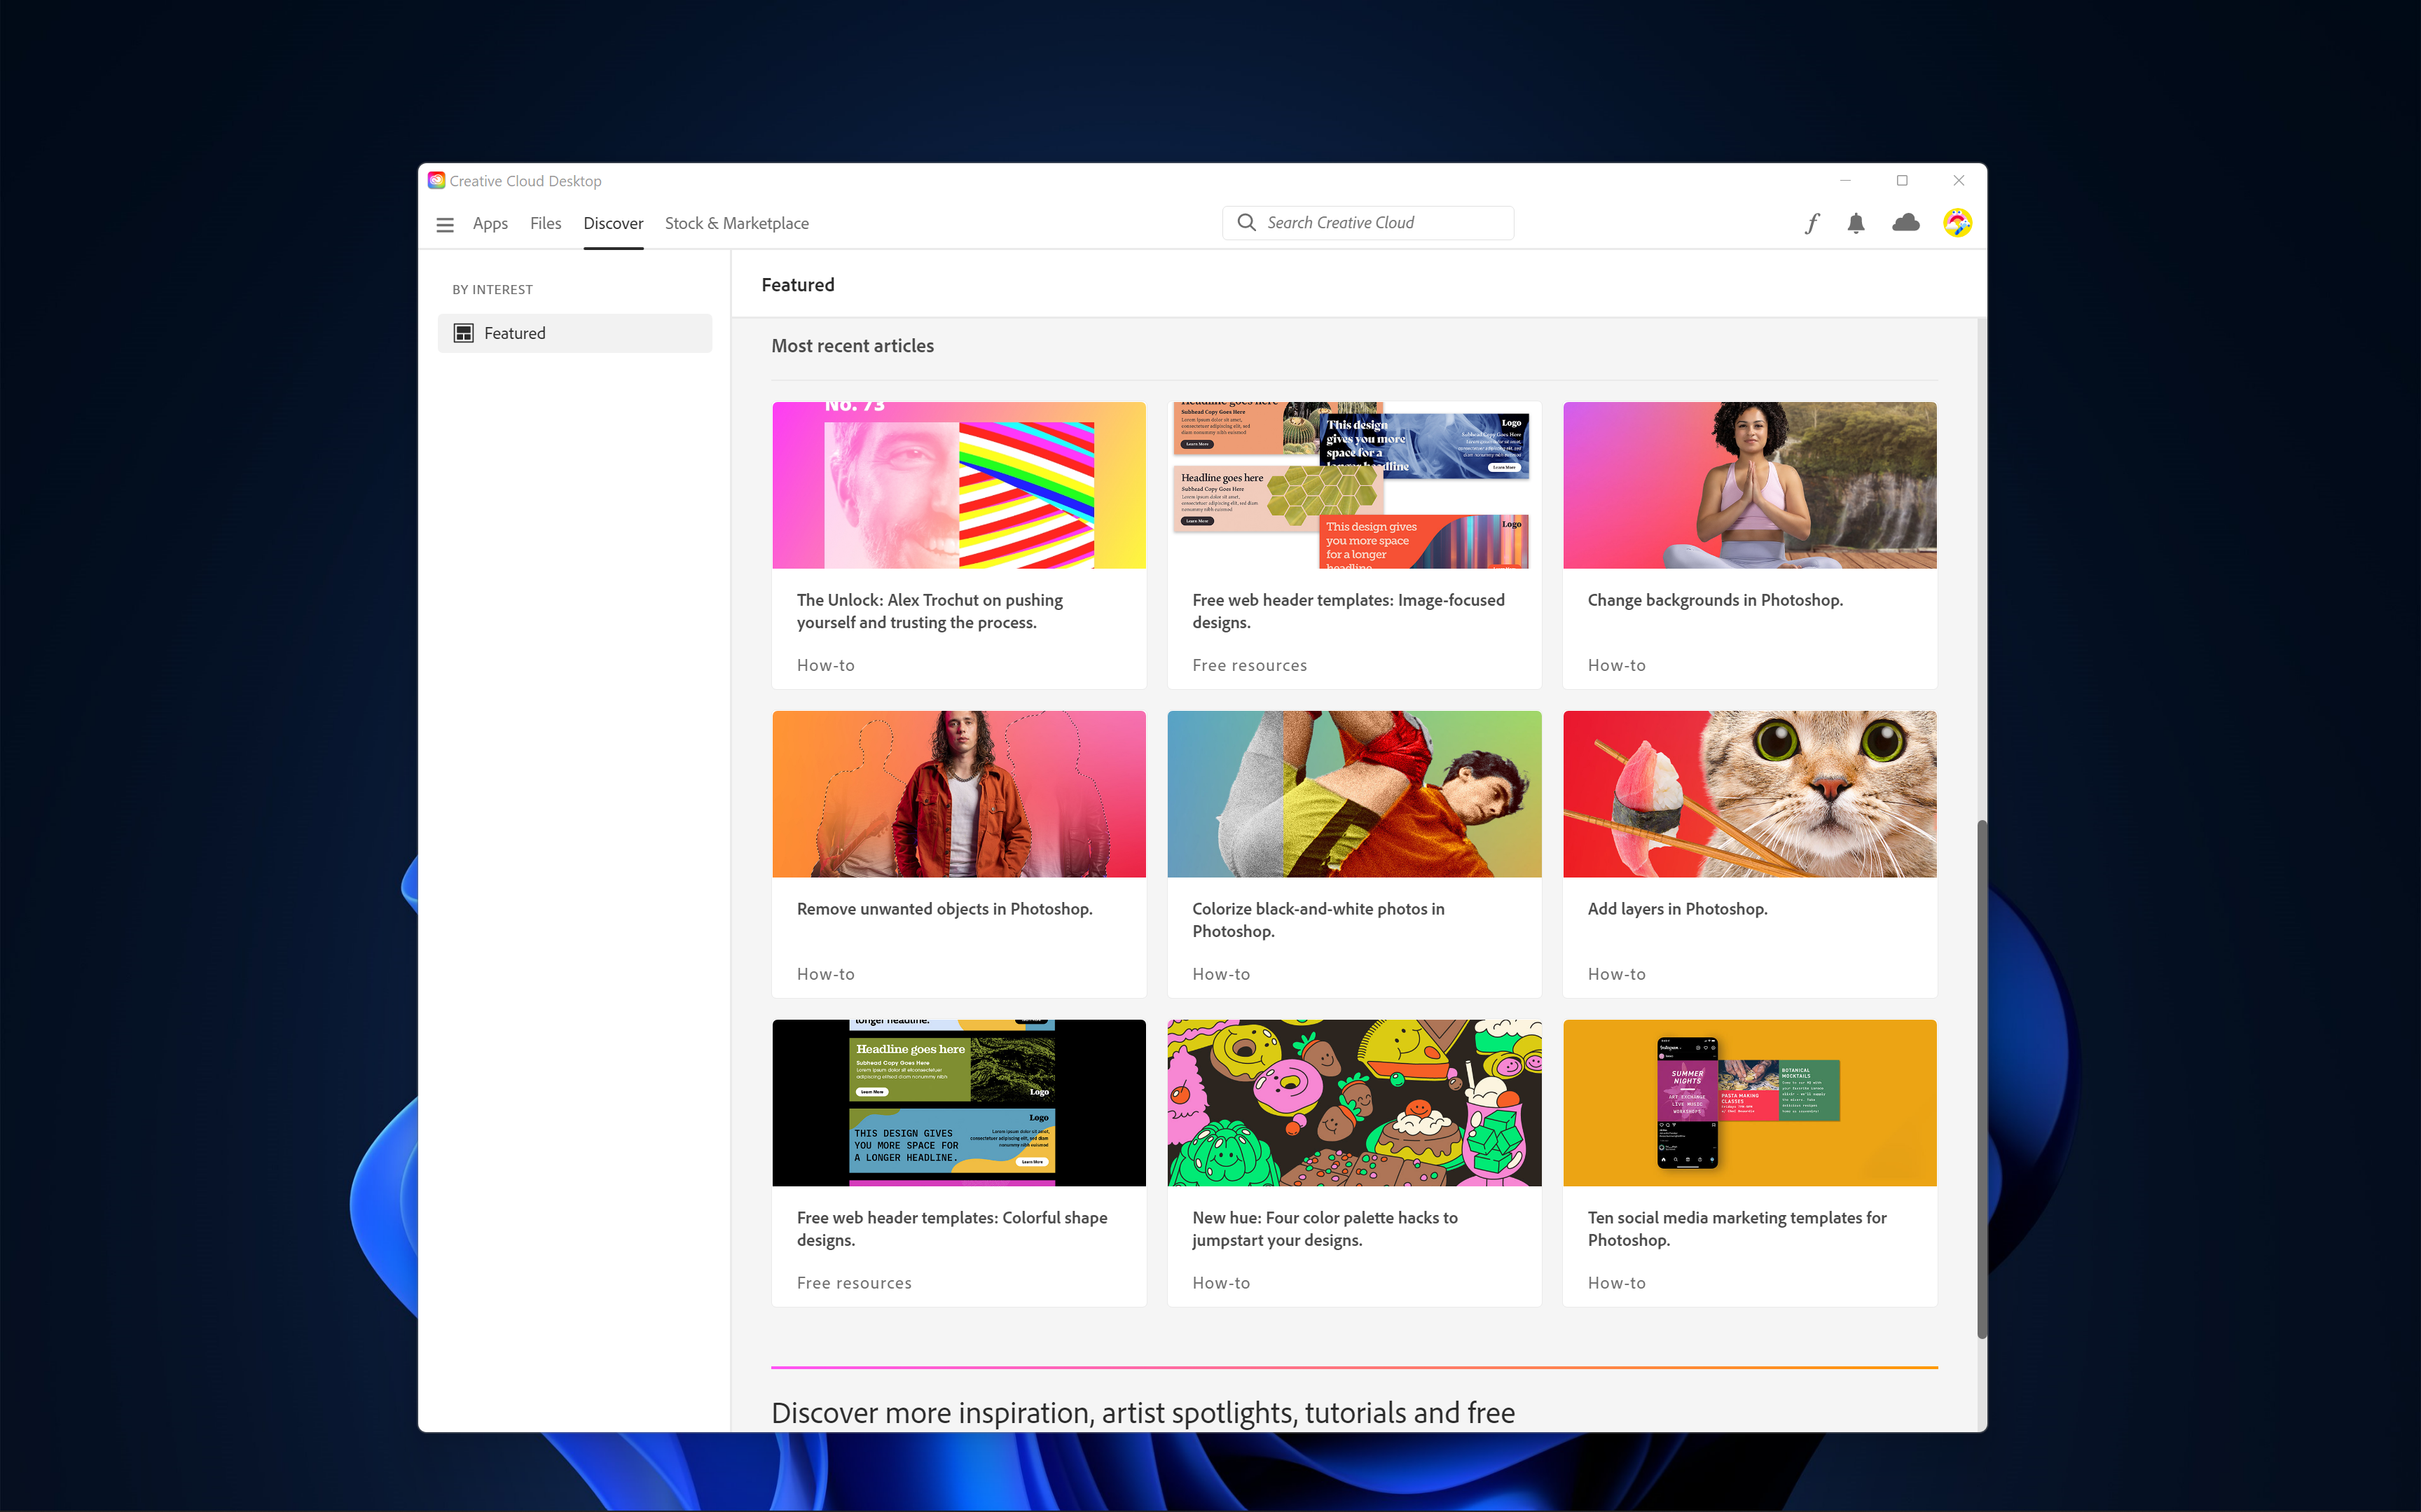Open the 'Change backgrounds in Photoshop' article
The image size is (2421, 1512).
[1715, 600]
